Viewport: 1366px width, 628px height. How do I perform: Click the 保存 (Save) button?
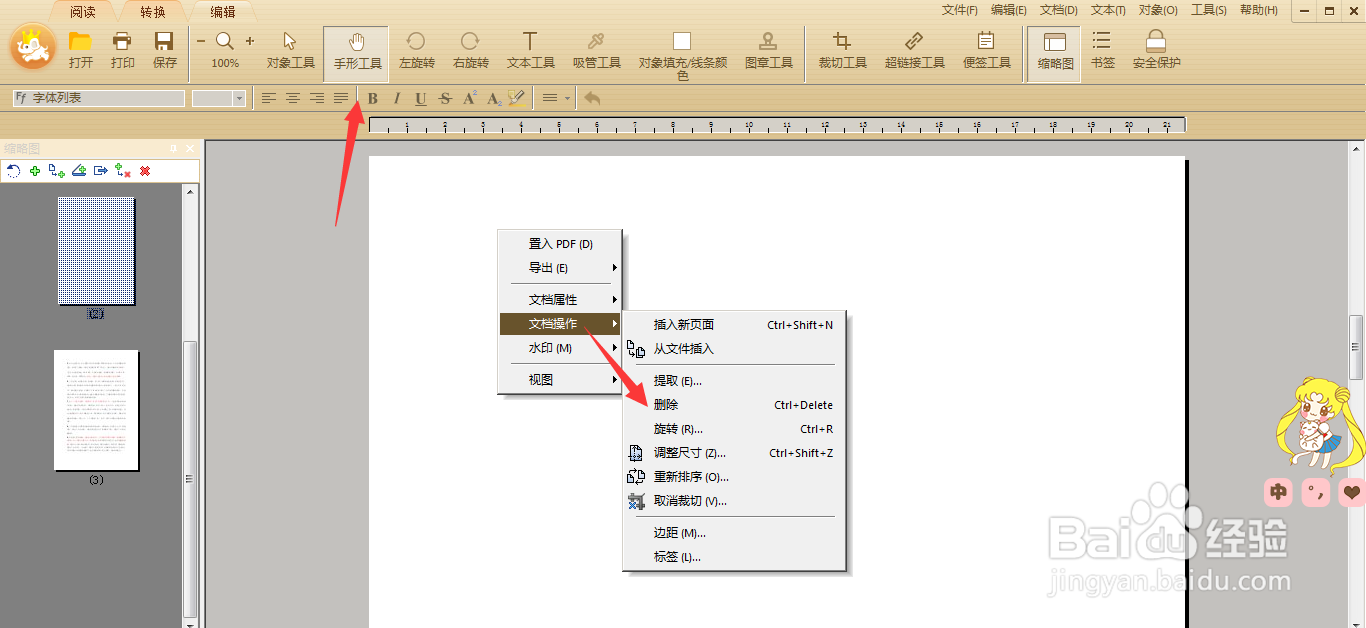163,50
